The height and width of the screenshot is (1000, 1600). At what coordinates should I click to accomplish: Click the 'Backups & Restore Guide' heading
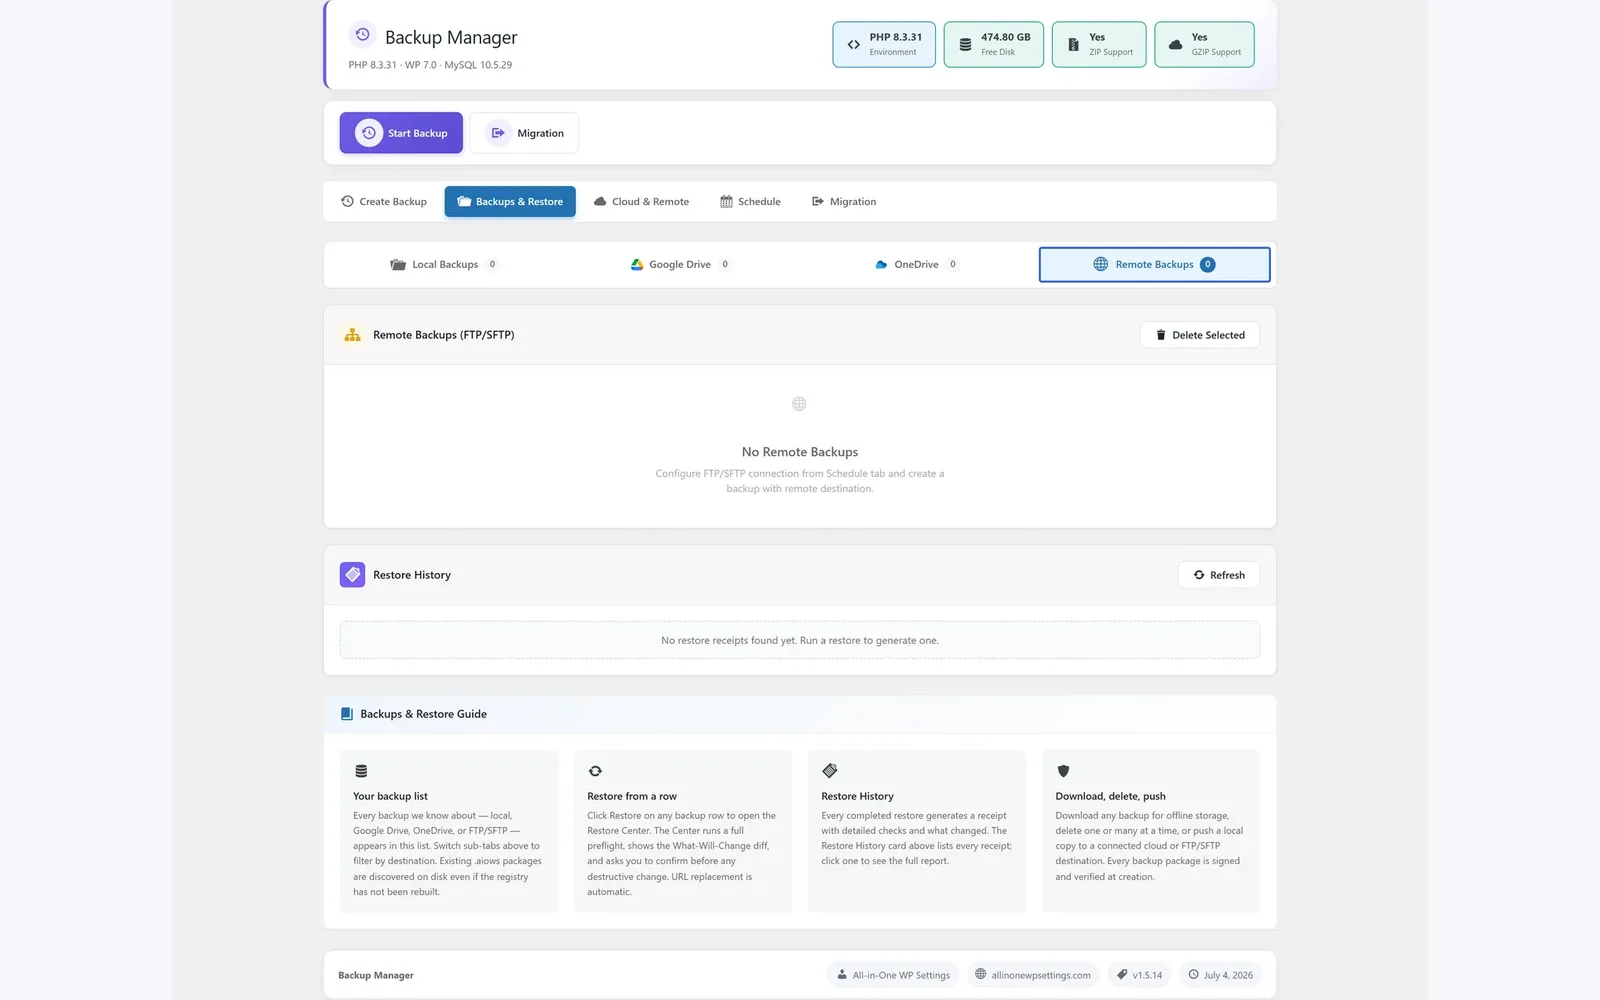tap(424, 714)
